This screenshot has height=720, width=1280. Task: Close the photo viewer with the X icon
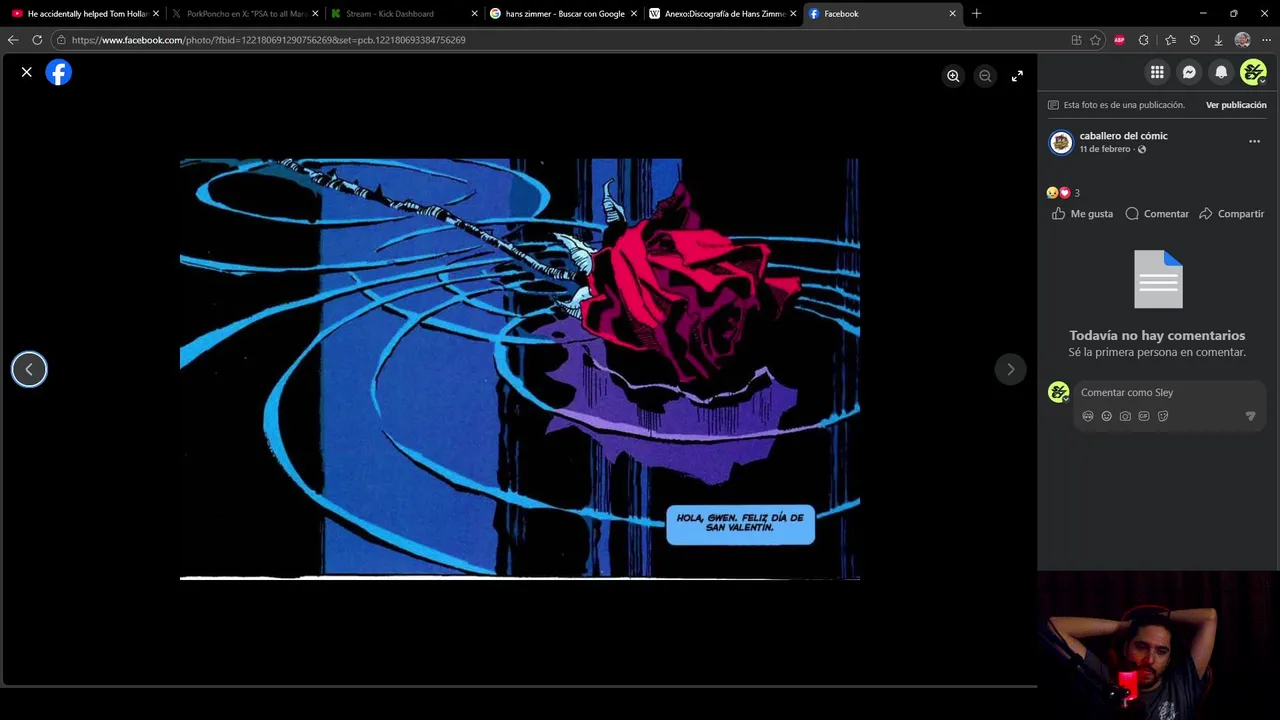[27, 72]
